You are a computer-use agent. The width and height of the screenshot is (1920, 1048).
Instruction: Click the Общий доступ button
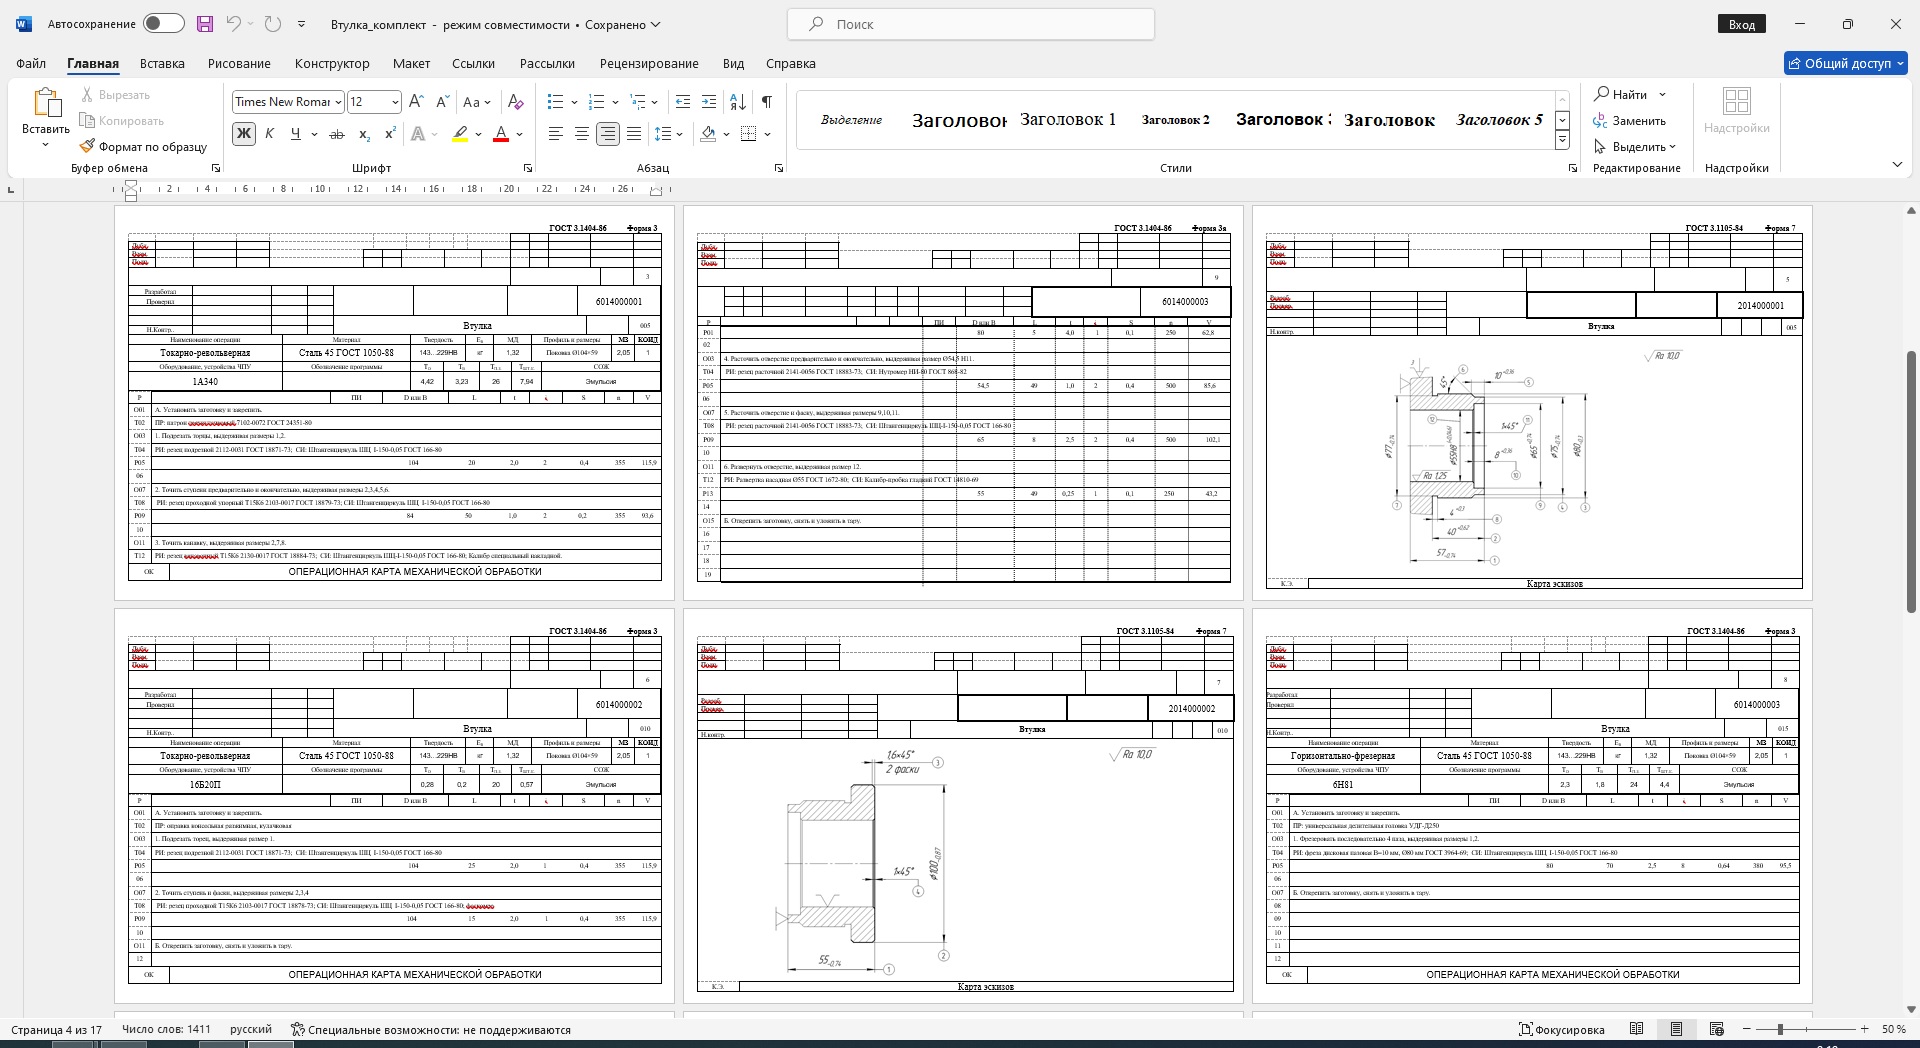click(1846, 63)
